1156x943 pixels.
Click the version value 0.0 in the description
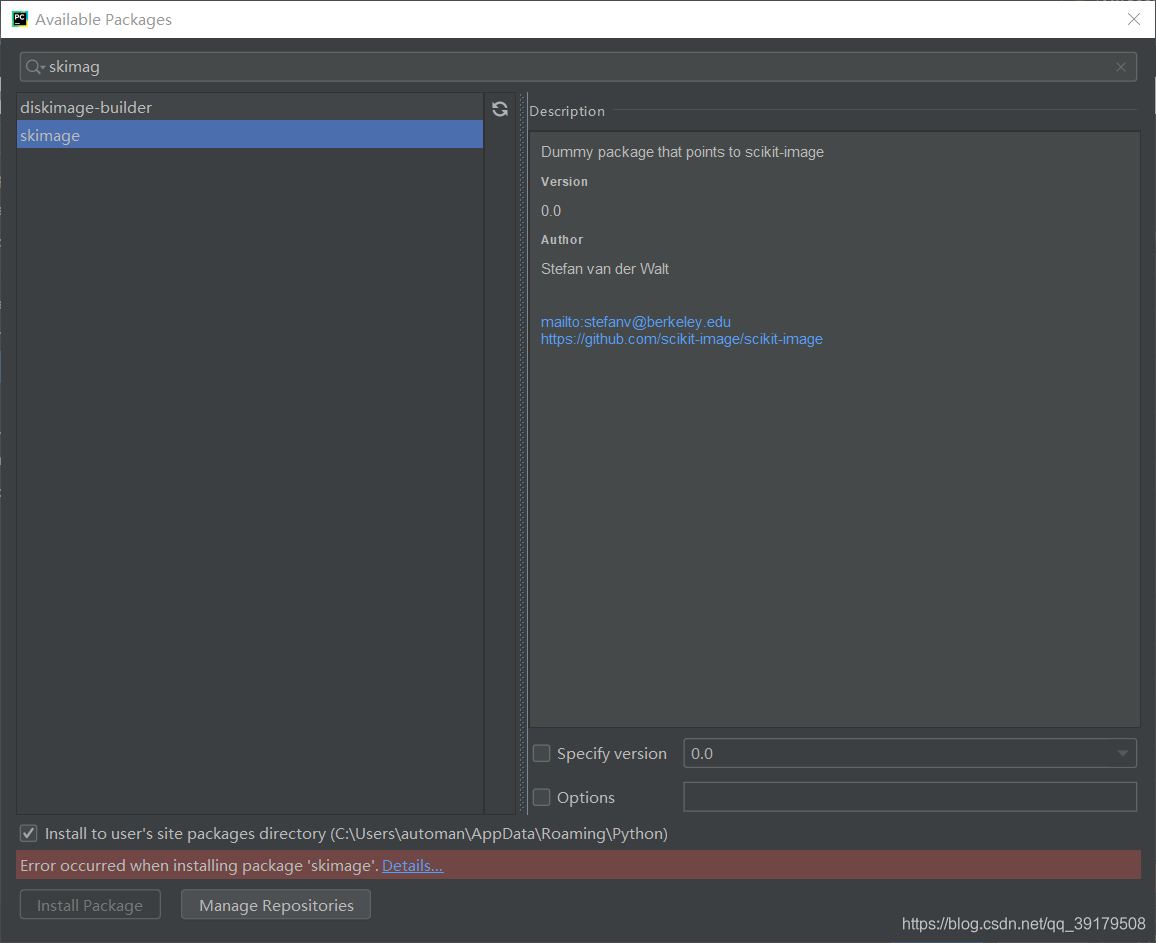click(551, 211)
